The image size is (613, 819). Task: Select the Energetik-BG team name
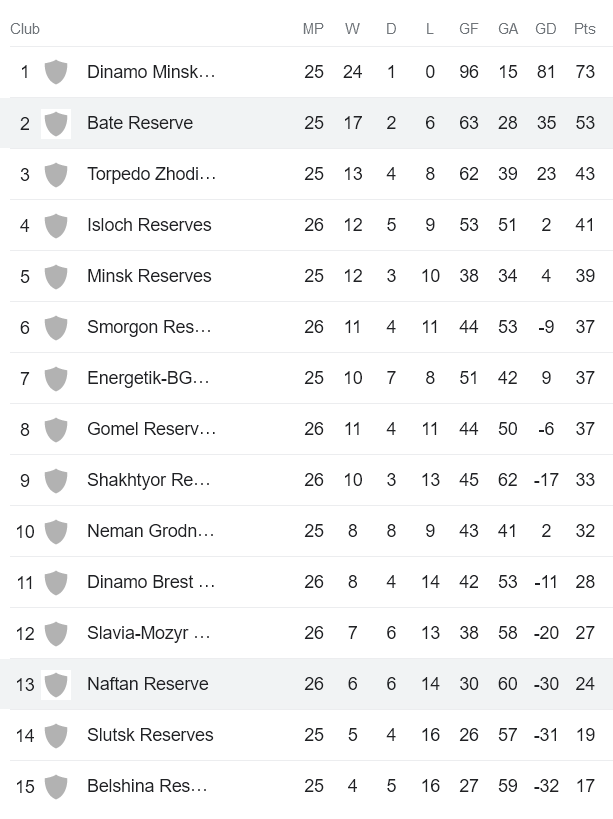(x=151, y=377)
